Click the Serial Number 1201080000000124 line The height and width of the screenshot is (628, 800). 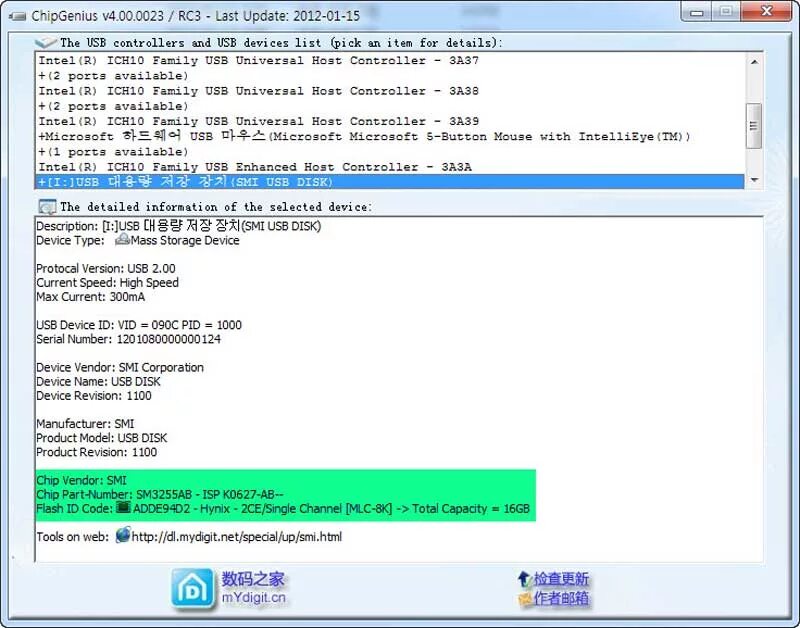[x=129, y=339]
